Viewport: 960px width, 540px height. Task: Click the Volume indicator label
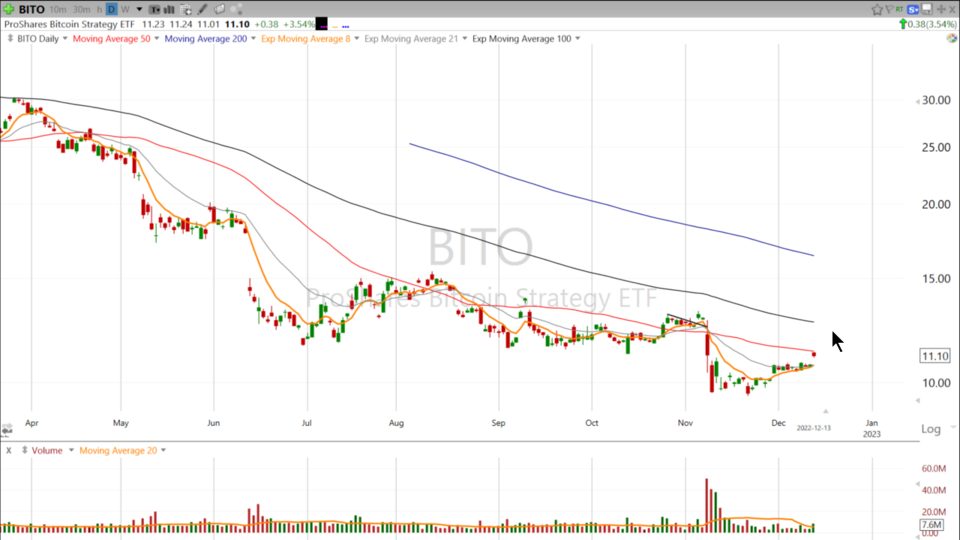tap(47, 450)
